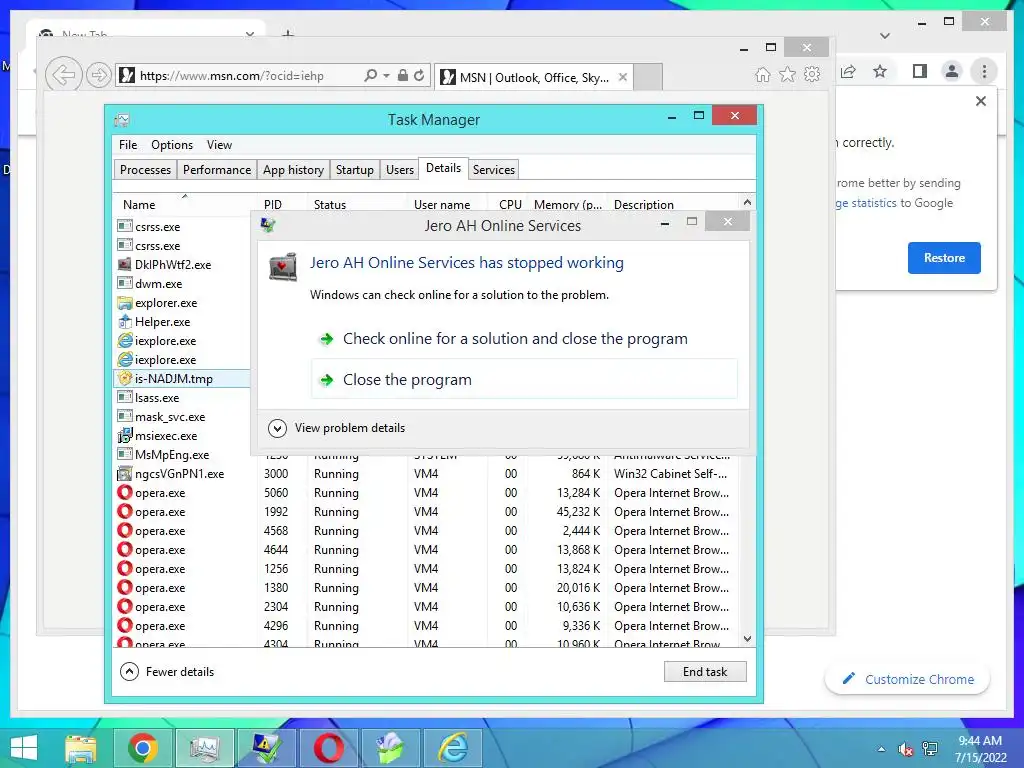Open Chrome three-dot menu
The height and width of the screenshot is (768, 1024).
[984, 71]
